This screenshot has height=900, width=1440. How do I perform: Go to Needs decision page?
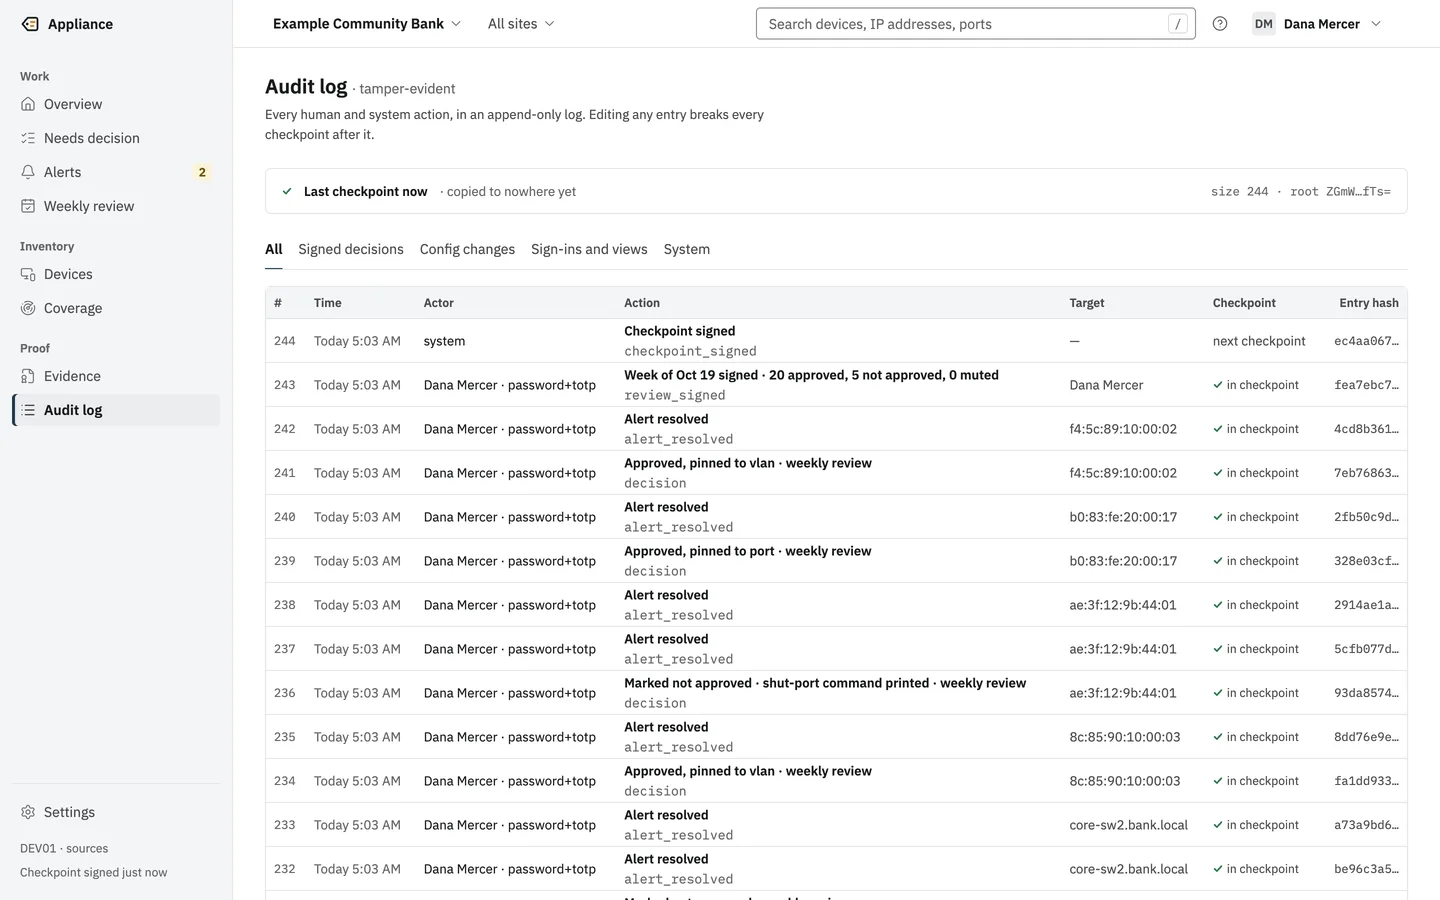click(116, 138)
